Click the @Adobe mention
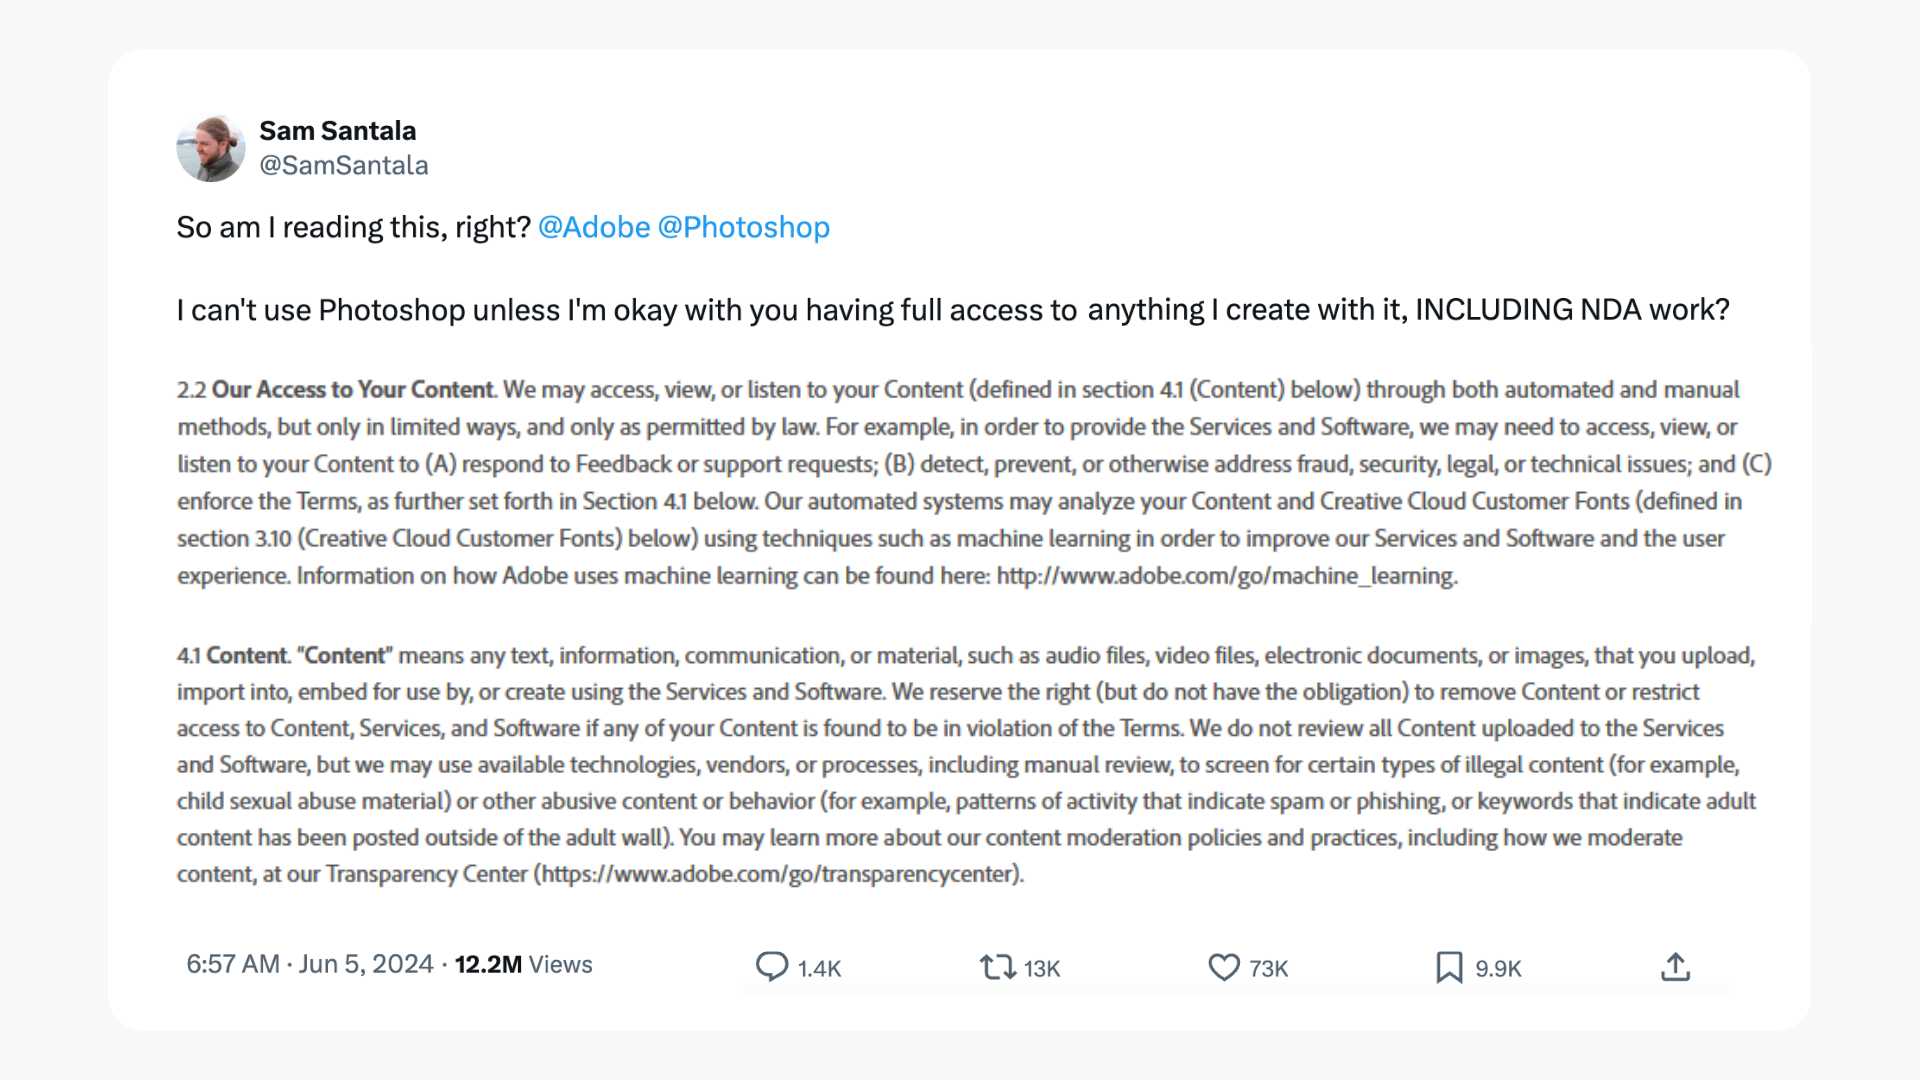This screenshot has height=1080, width=1920. pos(594,227)
